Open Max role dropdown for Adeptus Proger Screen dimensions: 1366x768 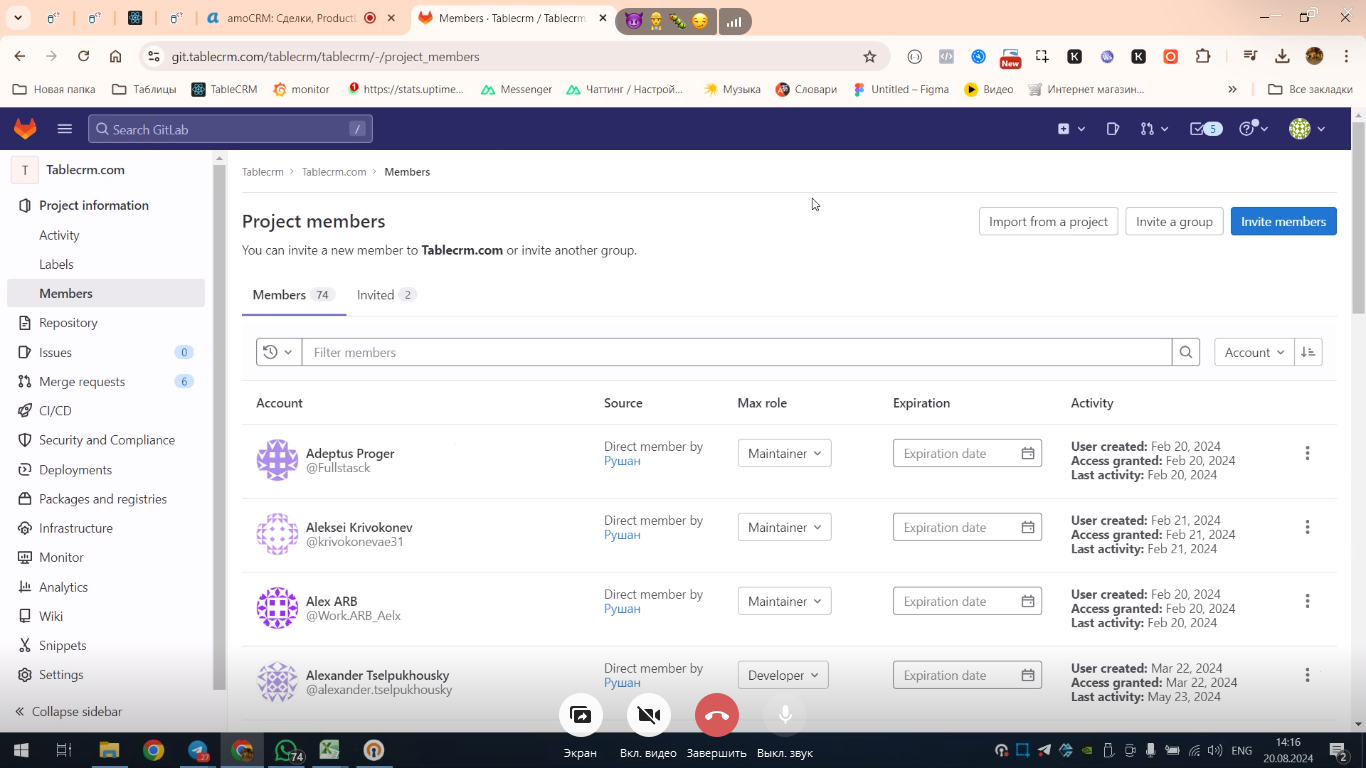click(x=784, y=453)
